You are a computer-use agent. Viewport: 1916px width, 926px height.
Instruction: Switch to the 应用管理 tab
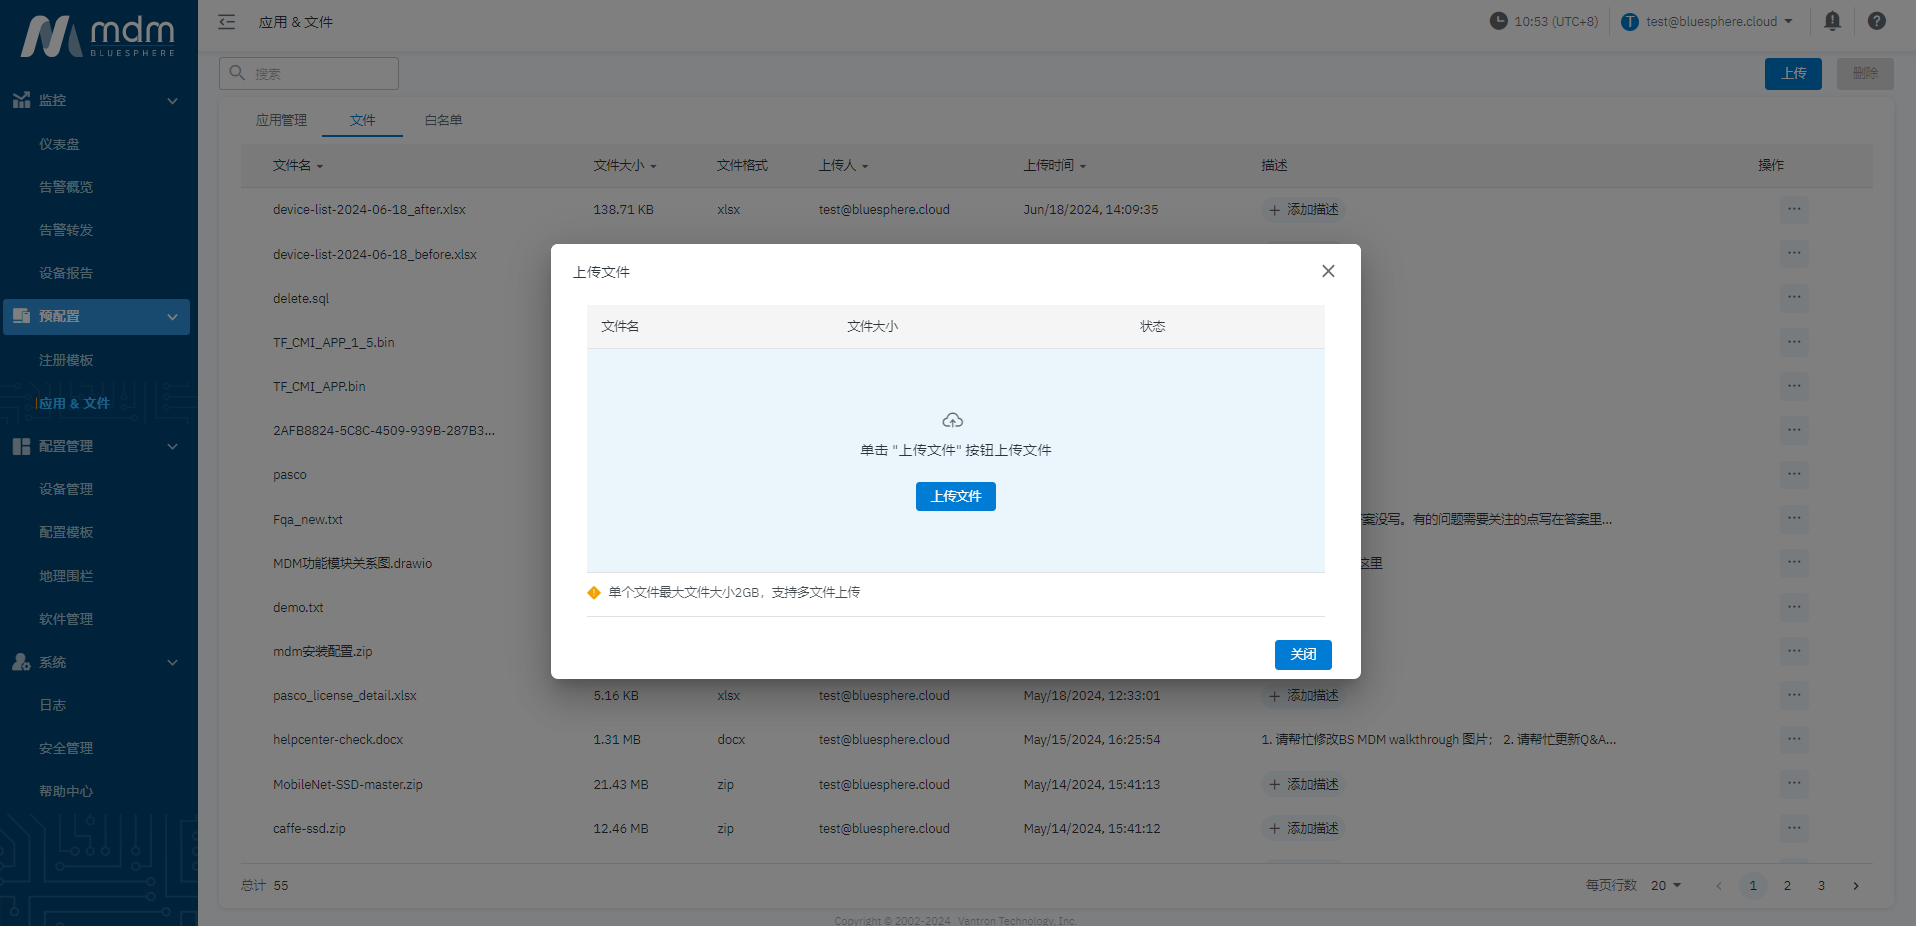[x=281, y=120]
